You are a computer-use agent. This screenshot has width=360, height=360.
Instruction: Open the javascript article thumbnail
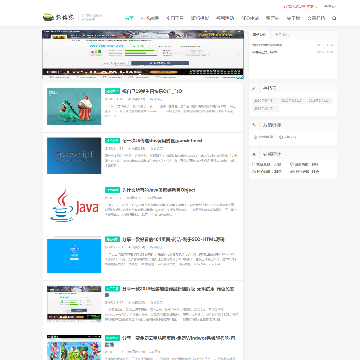[x=74, y=156]
